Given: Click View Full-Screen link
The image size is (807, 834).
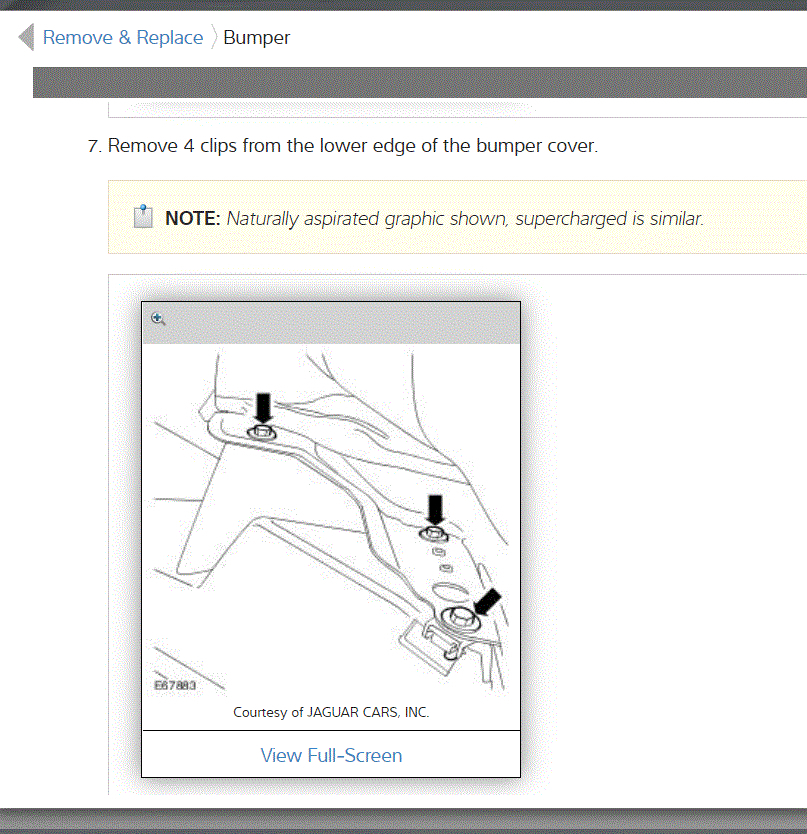Looking at the screenshot, I should (331, 755).
